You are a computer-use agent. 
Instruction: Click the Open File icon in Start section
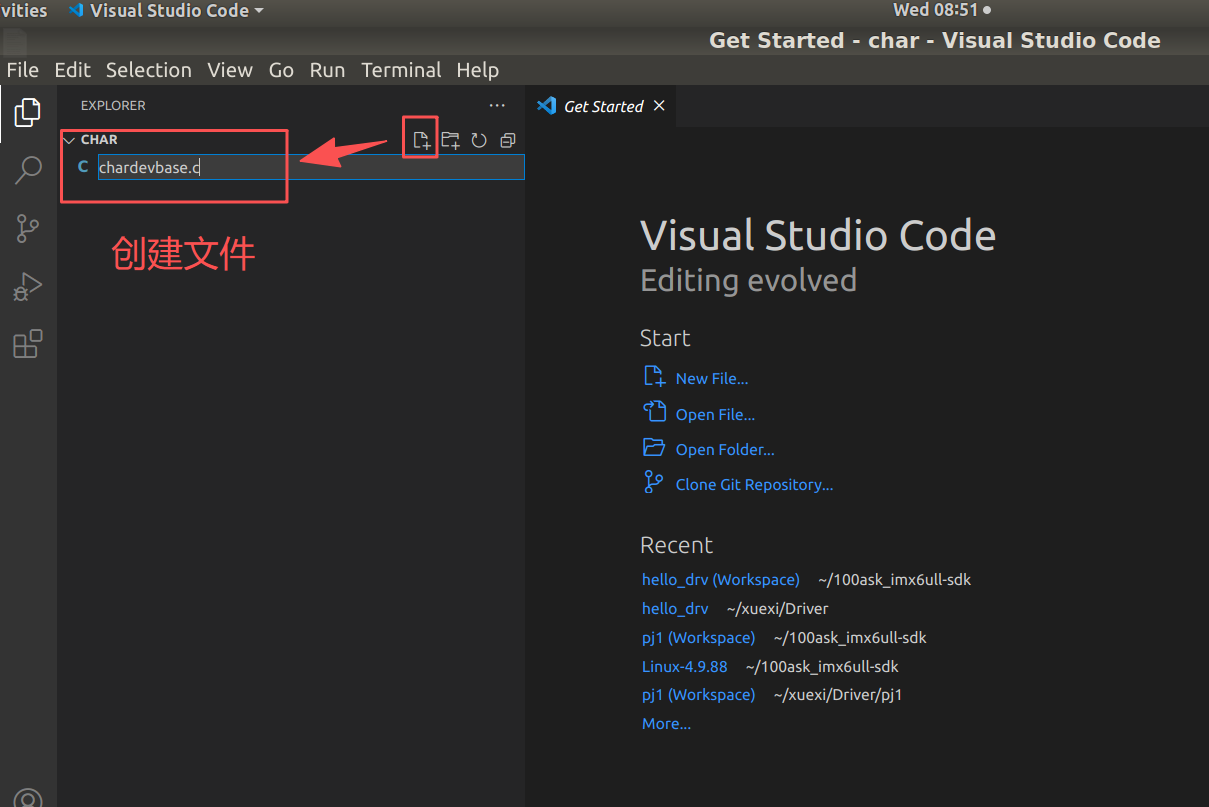[x=654, y=412]
